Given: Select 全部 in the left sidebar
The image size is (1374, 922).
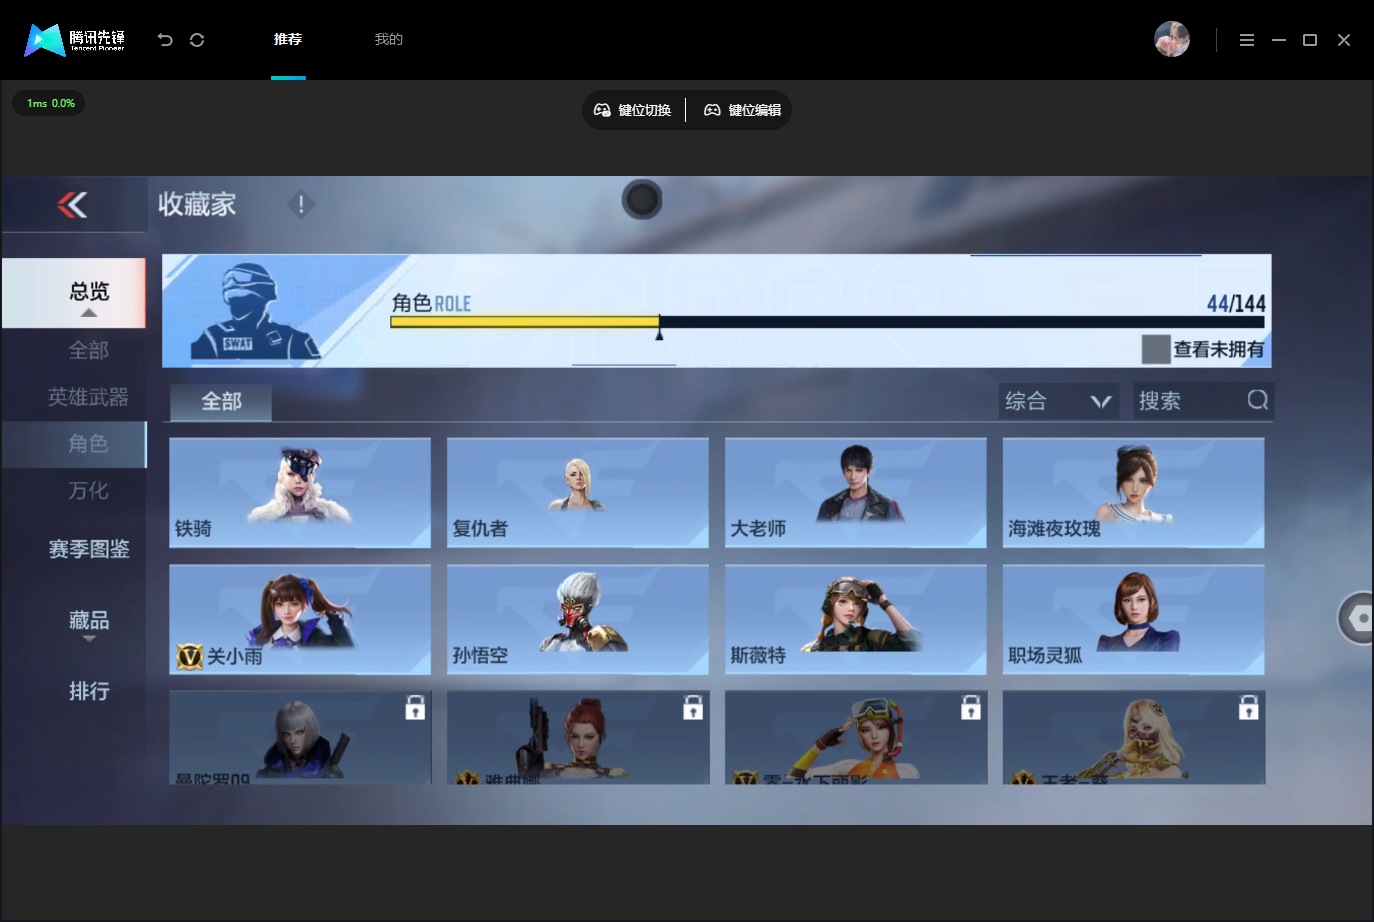Looking at the screenshot, I should coord(88,350).
